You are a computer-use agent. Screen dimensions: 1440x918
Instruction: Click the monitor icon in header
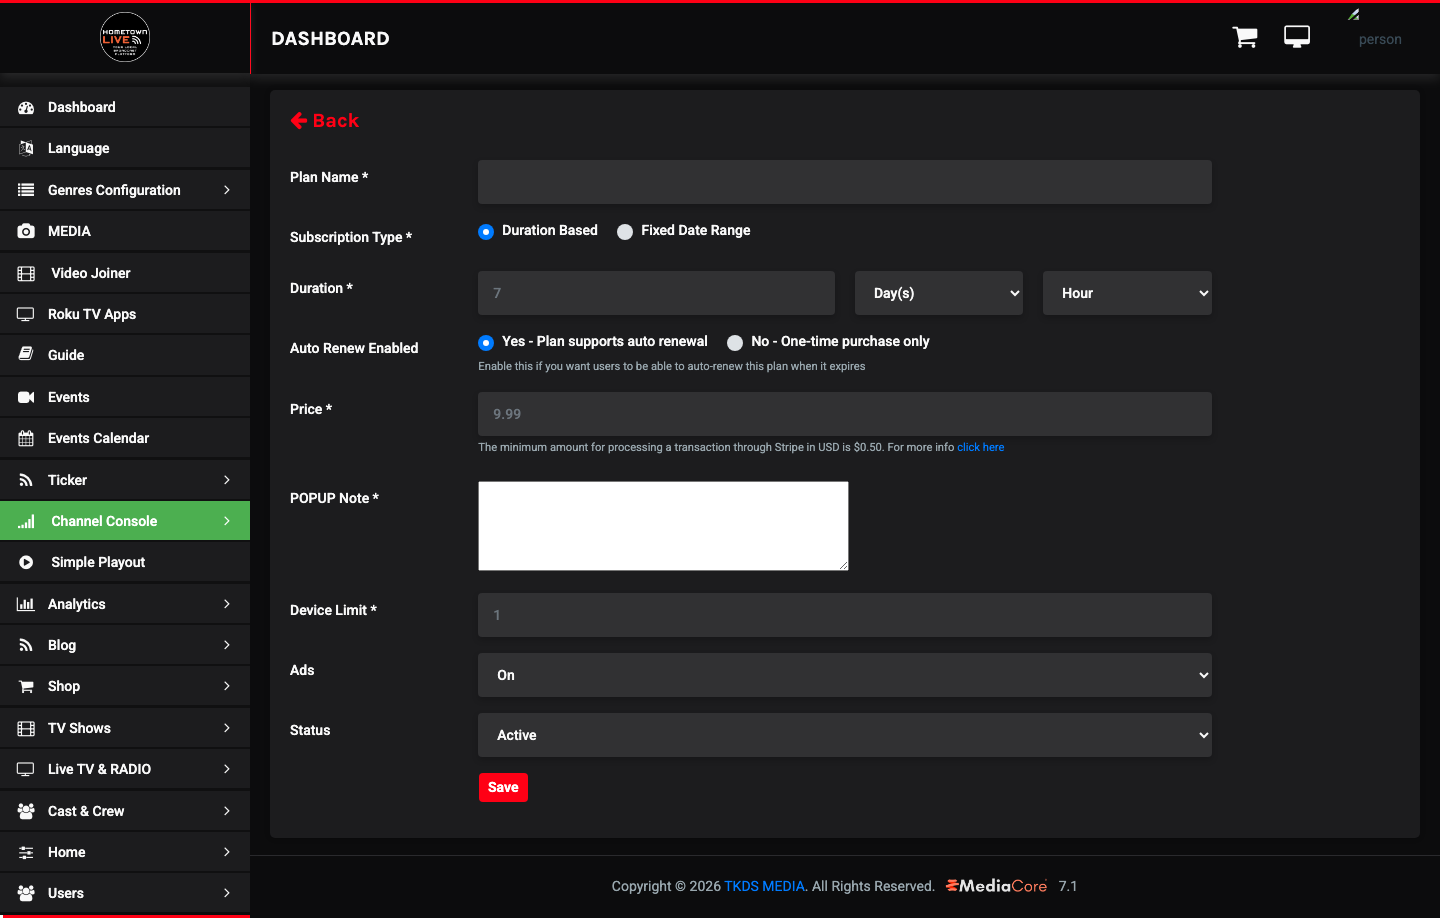[x=1297, y=37]
